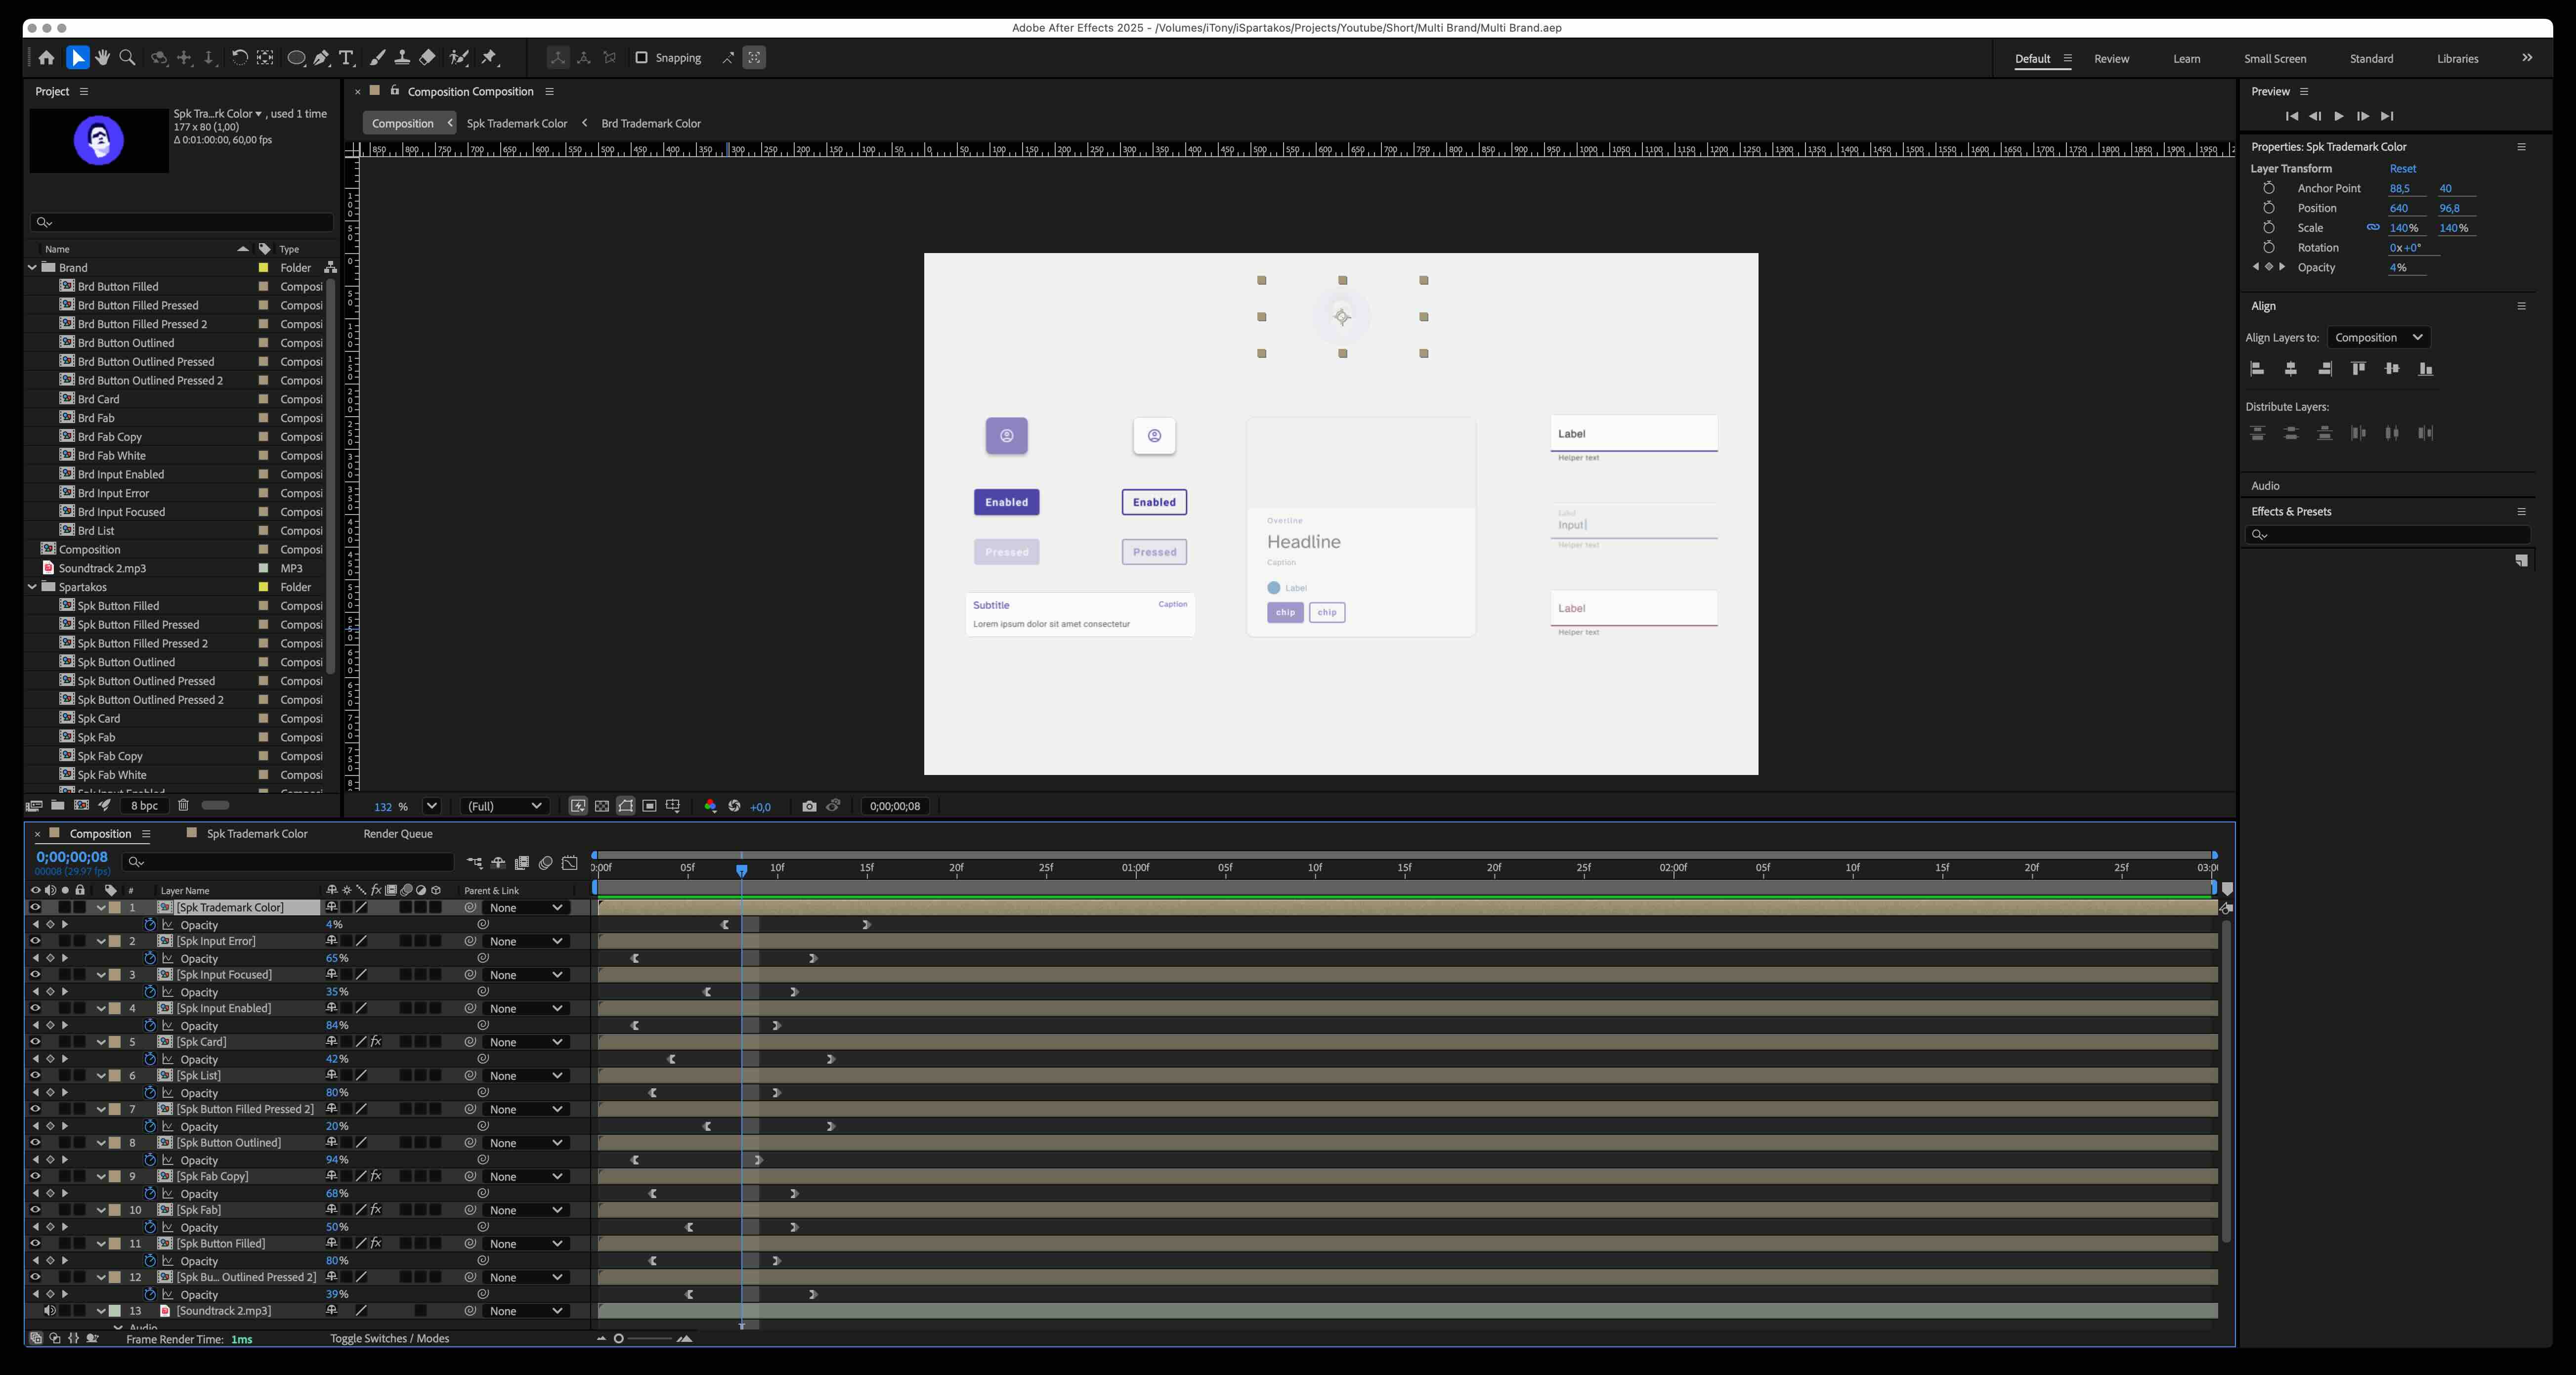Open the (Full) resolution dropdown
The image size is (2576, 1375).
point(504,806)
